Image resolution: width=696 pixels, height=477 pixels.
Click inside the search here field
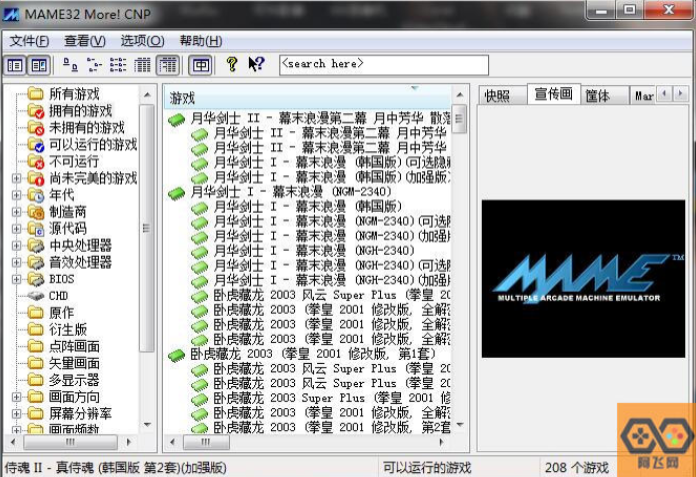point(383,65)
